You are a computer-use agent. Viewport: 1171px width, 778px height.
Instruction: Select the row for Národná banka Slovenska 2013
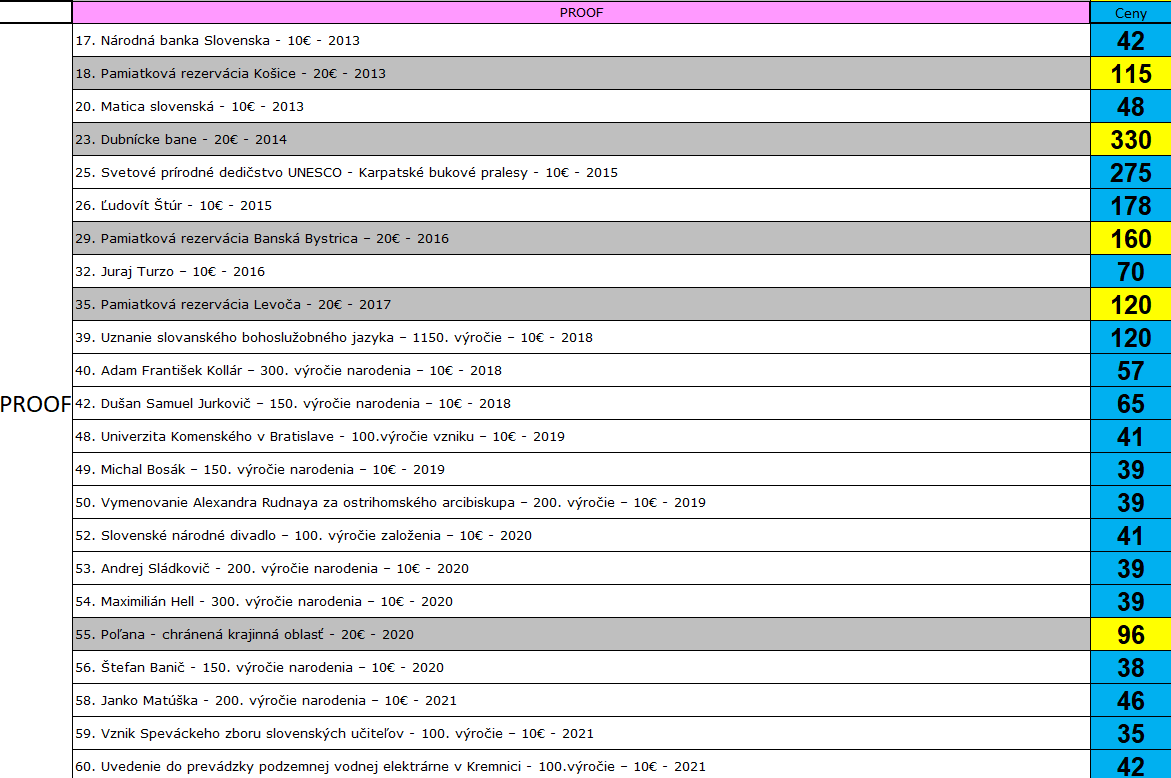point(400,41)
